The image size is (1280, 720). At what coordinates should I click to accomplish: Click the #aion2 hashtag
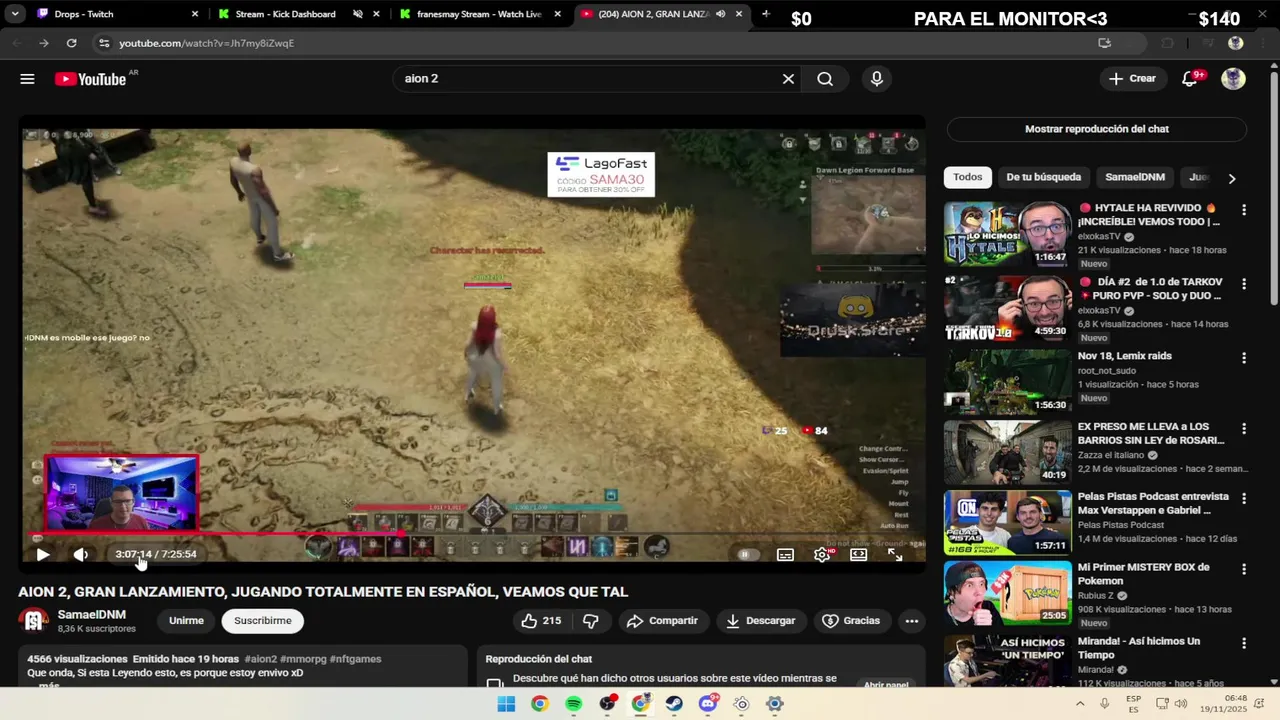(260, 659)
